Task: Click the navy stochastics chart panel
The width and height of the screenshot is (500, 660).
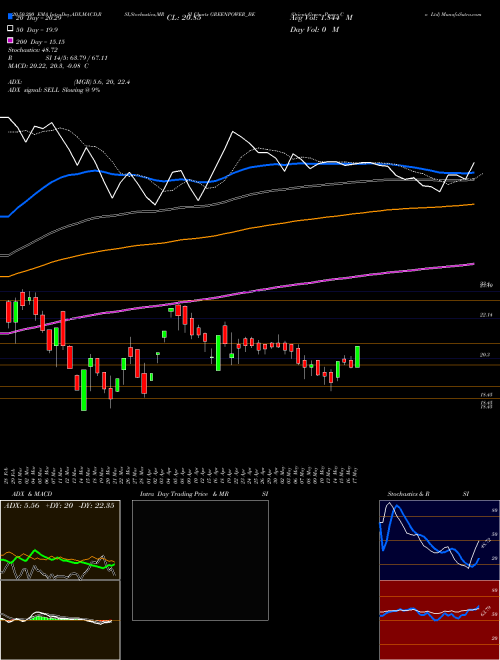Action: 439,540
